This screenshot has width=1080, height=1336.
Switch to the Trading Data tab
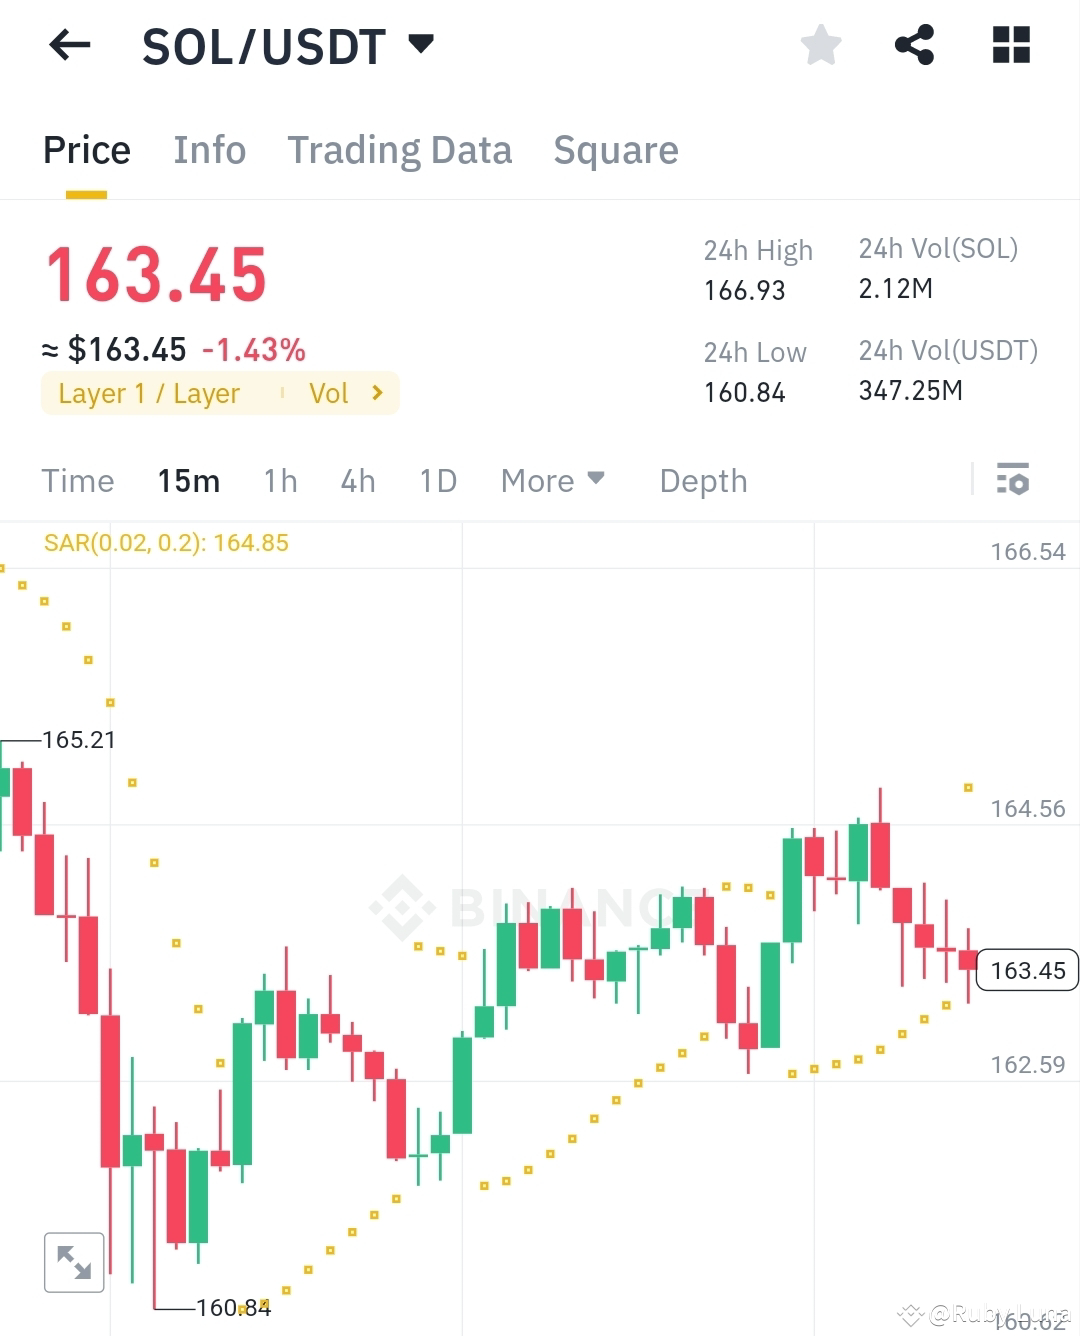400,150
